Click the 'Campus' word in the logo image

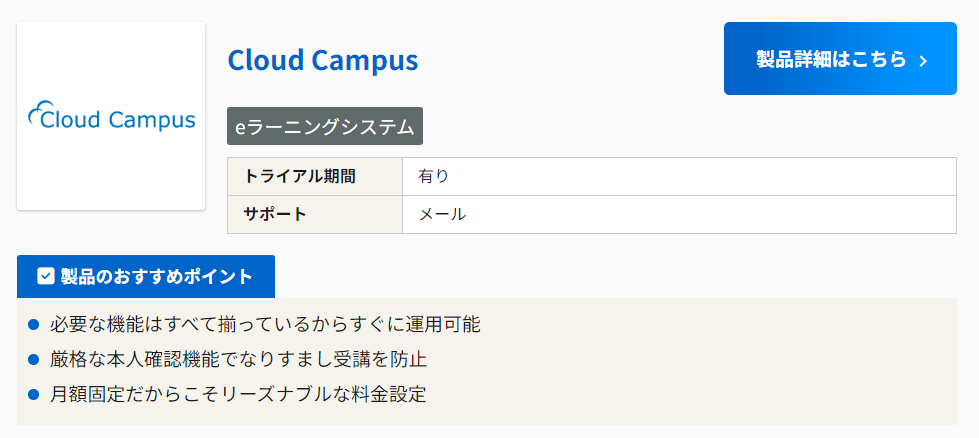[152, 121]
